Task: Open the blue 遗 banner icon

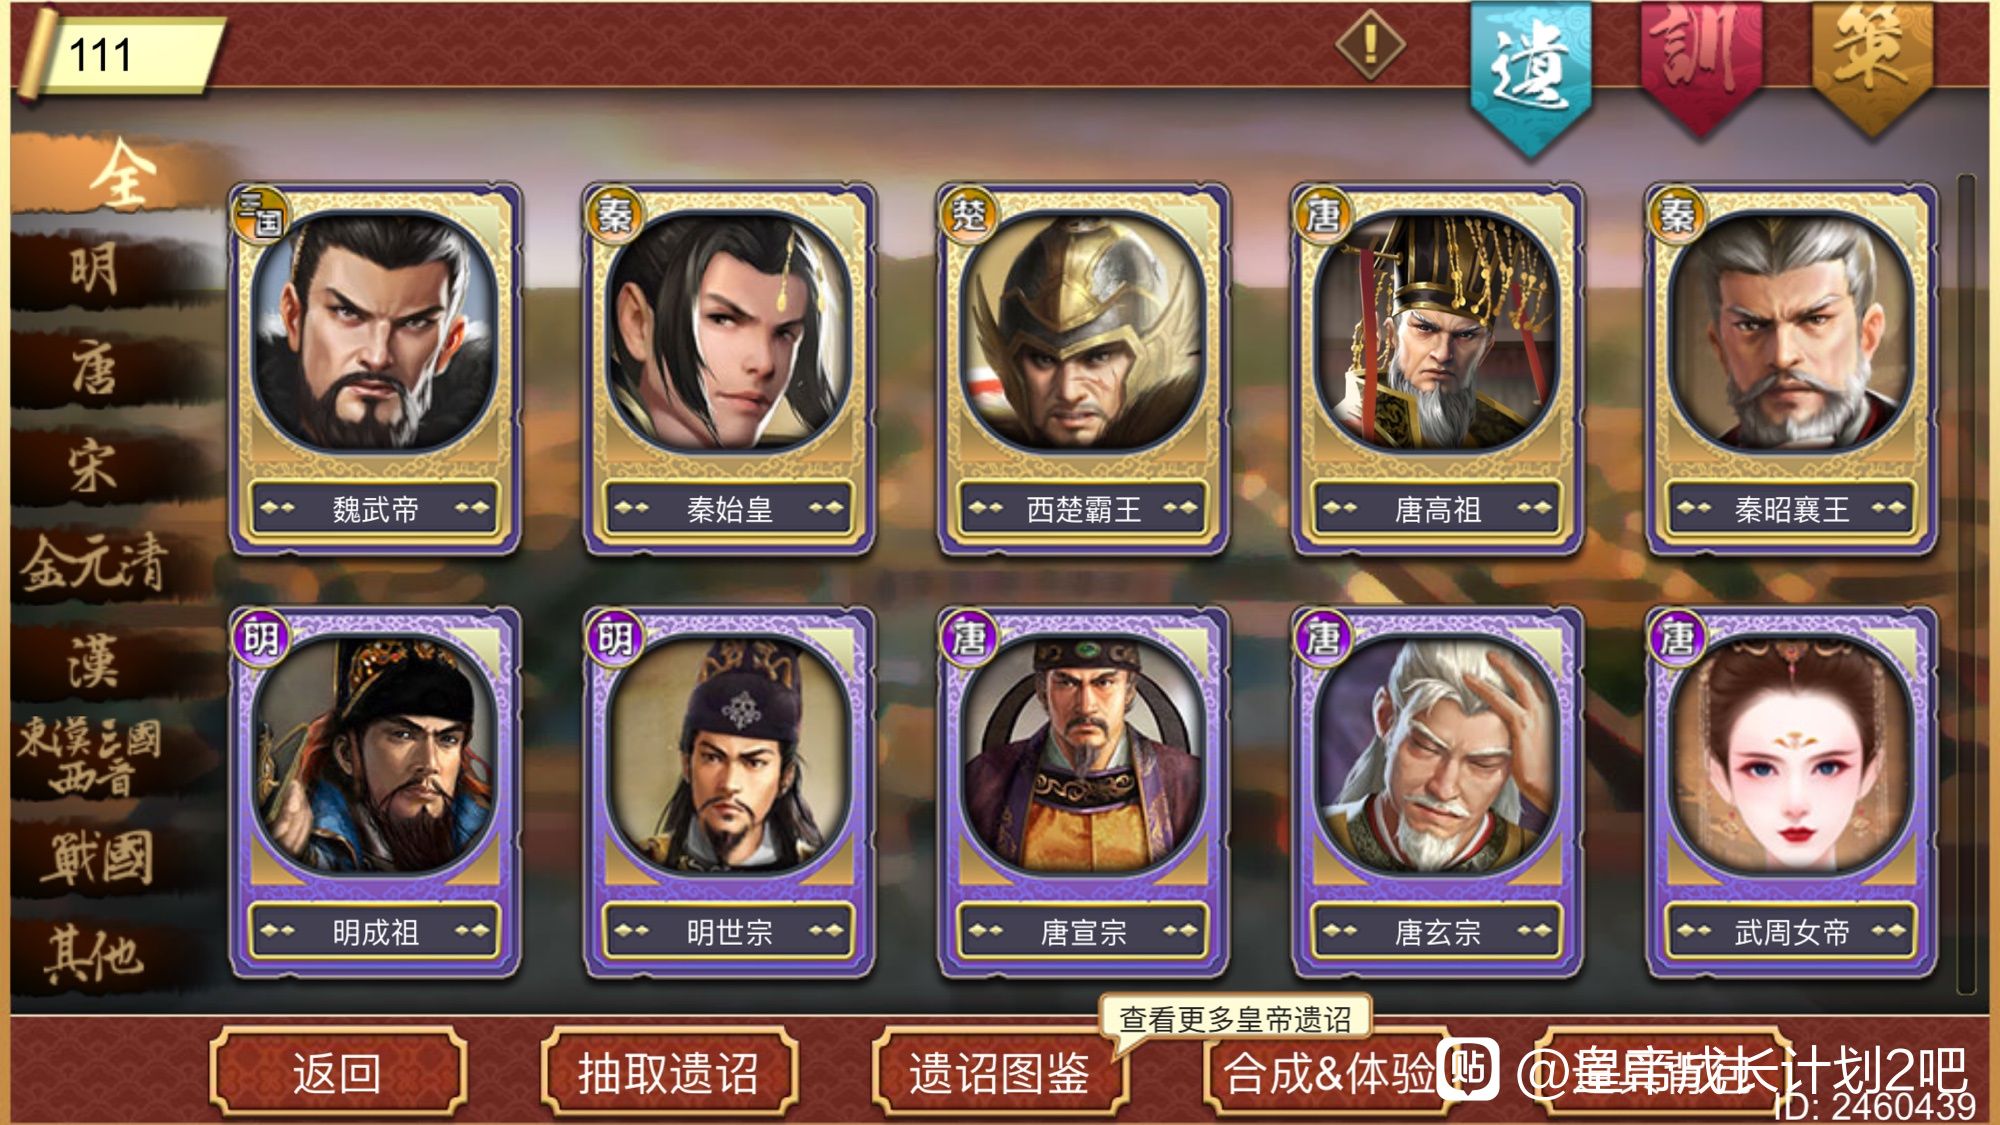Action: (1530, 75)
